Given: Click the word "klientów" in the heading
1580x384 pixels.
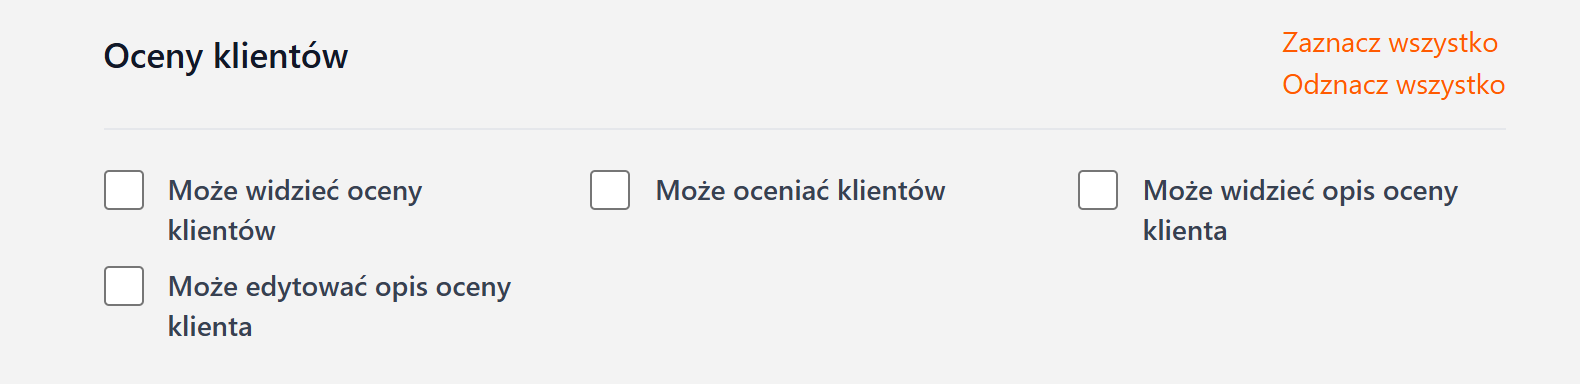Looking at the screenshot, I should point(281,56).
